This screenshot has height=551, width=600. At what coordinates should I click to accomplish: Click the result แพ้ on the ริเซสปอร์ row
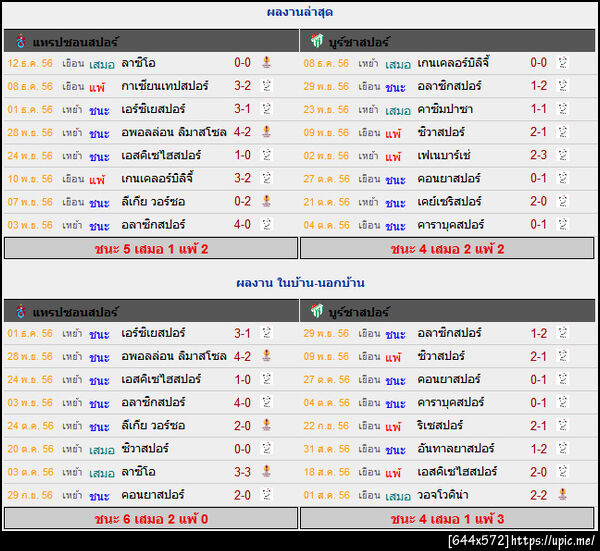pos(393,426)
